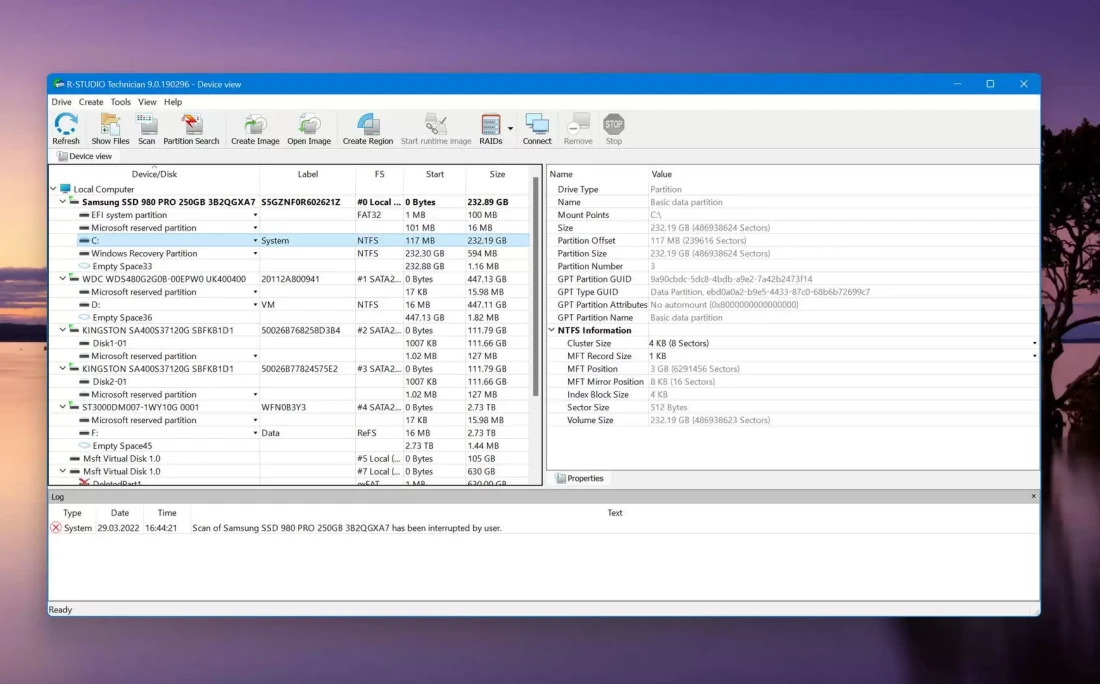
Task: Start a Scan using the toolbar icon
Action: pyautogui.click(x=147, y=128)
